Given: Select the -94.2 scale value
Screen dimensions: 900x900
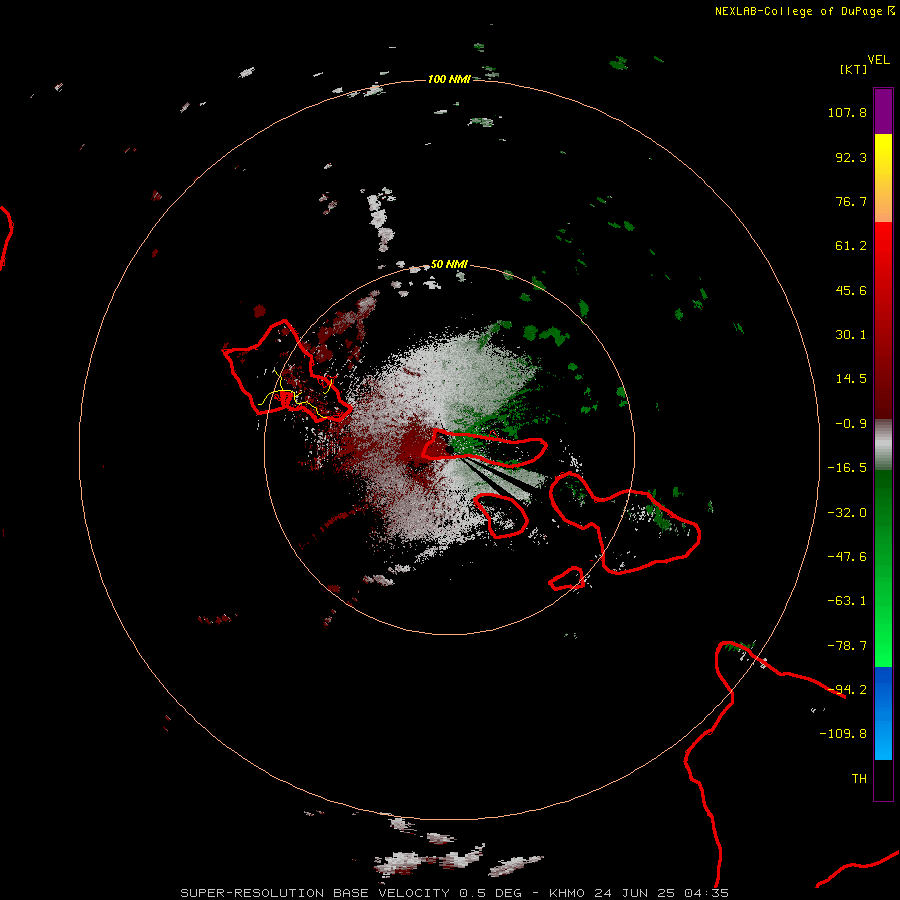Looking at the screenshot, I should 847,690.
